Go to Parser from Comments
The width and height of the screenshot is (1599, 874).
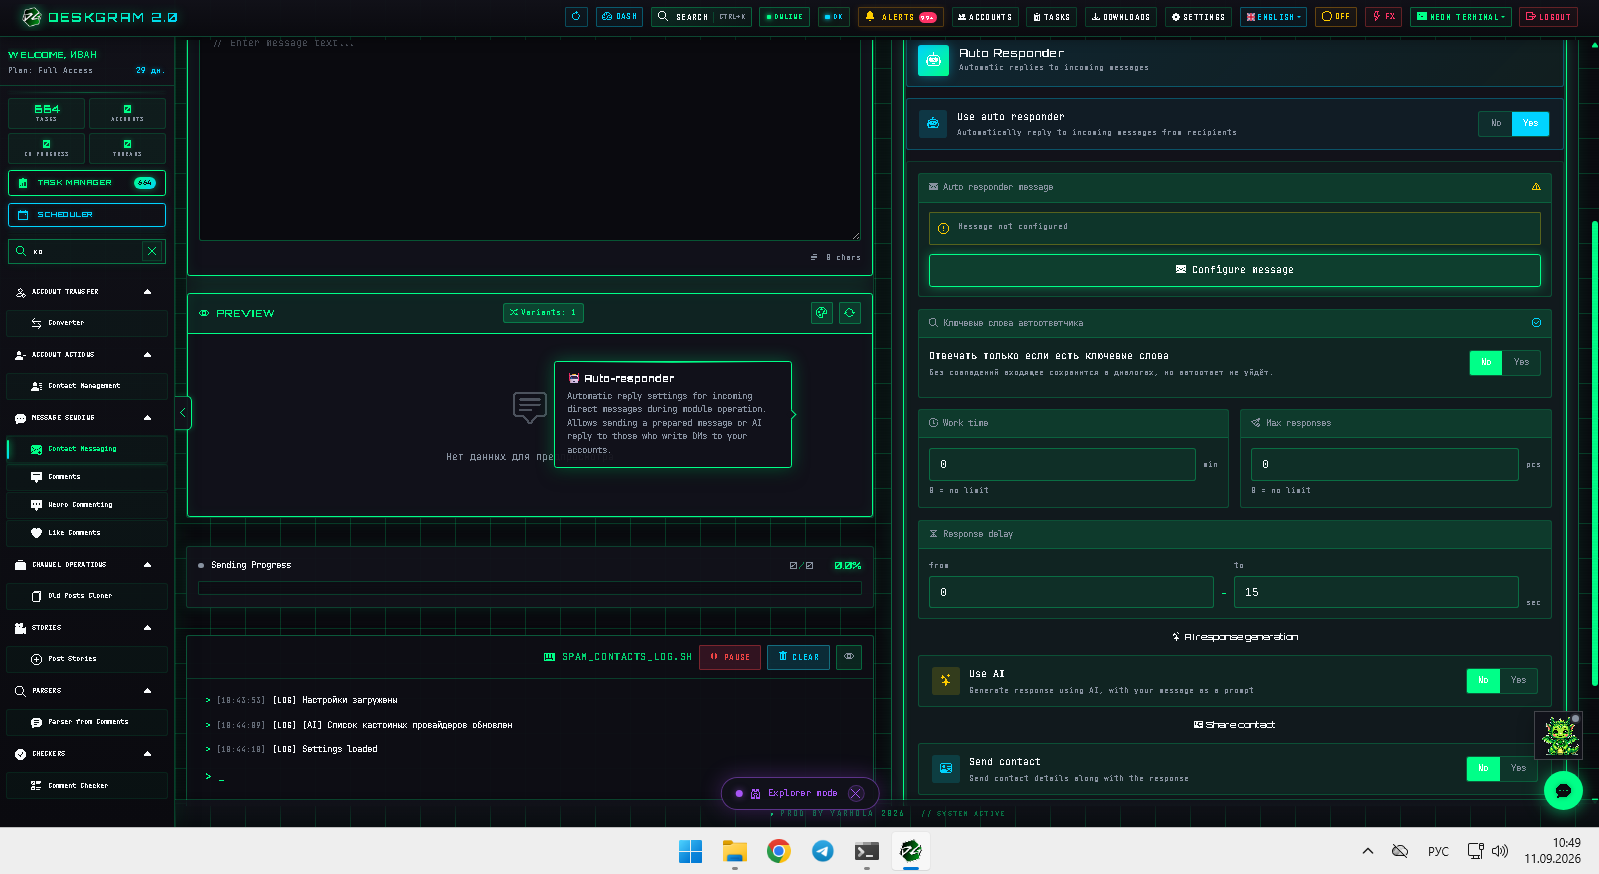(x=87, y=722)
